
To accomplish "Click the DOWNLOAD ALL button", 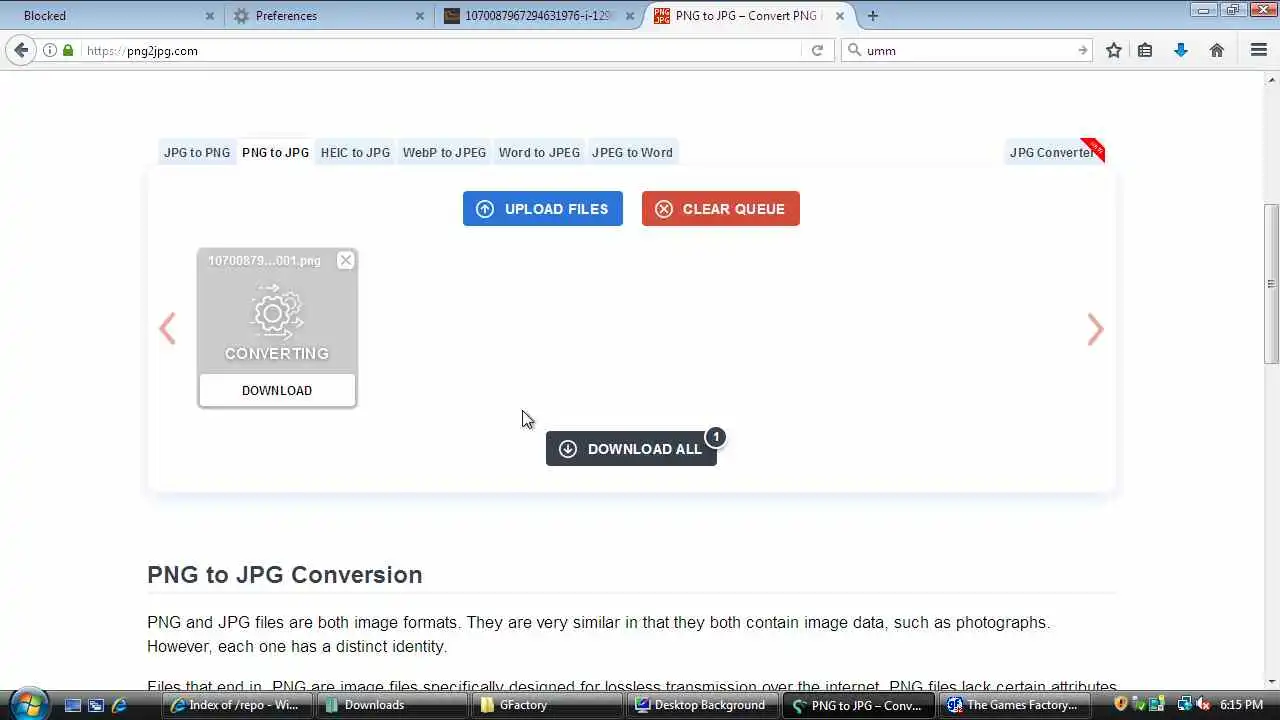I will [631, 449].
